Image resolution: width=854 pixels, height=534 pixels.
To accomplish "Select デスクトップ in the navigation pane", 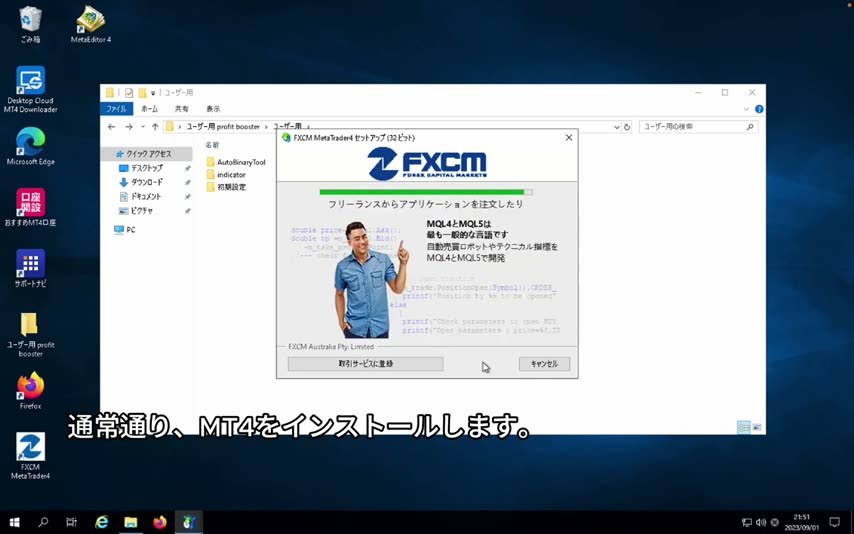I will click(147, 168).
